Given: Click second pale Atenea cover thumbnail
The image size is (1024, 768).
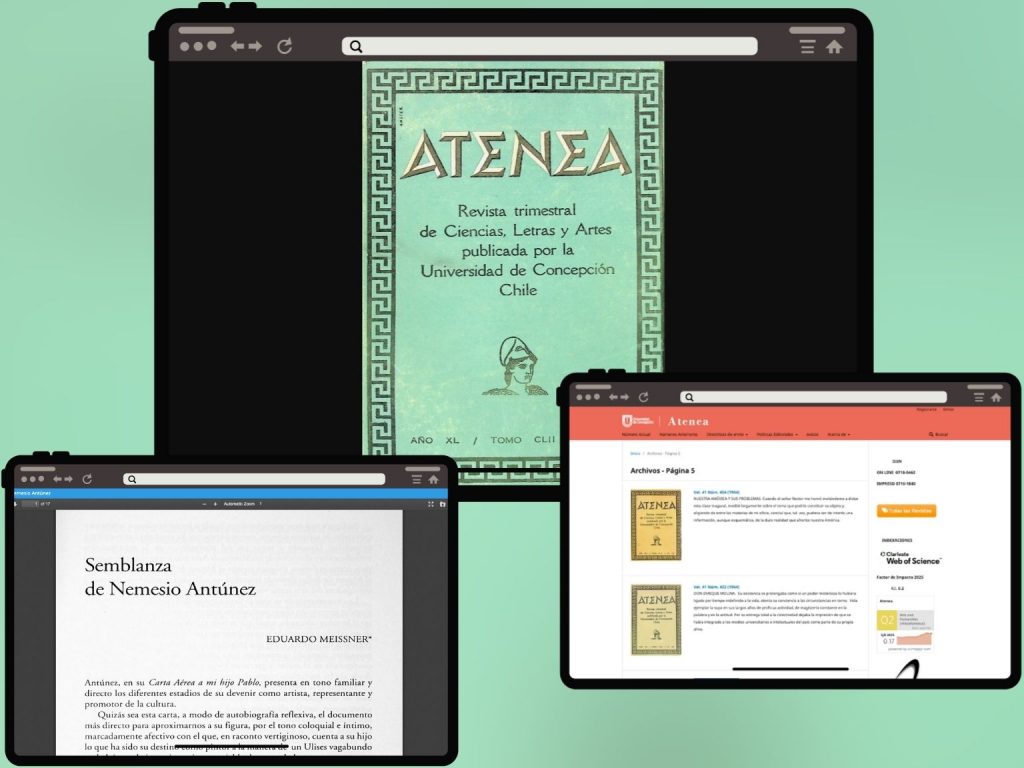Looking at the screenshot, I should [x=656, y=620].
